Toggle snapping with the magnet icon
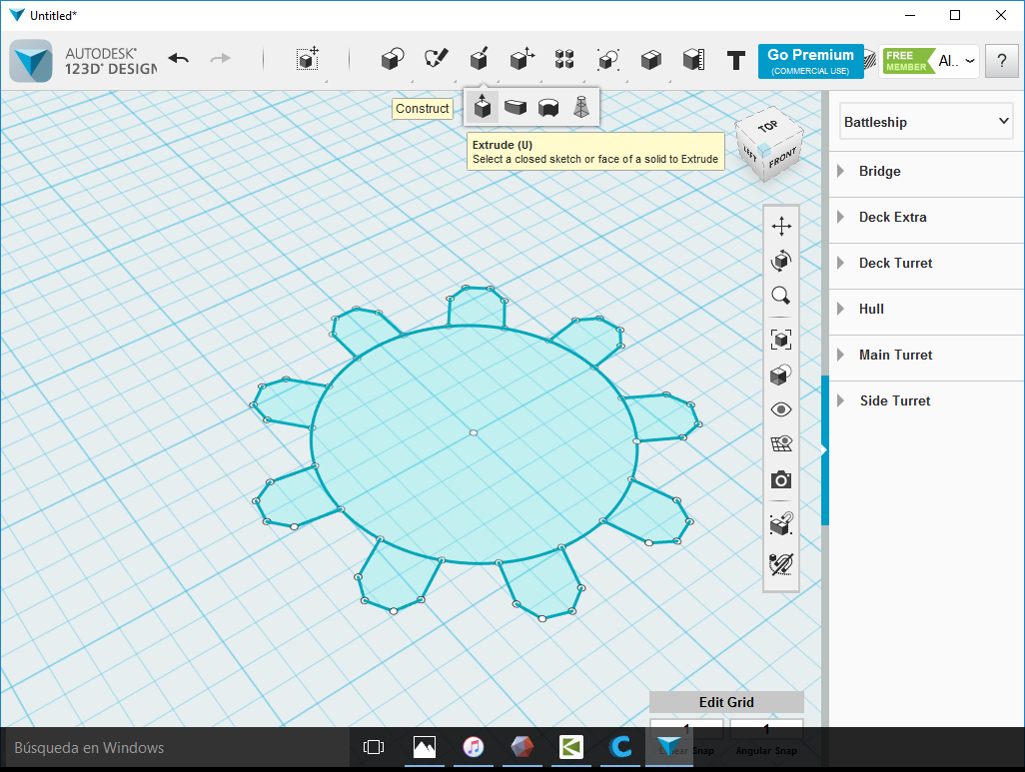The height and width of the screenshot is (772, 1025). point(781,524)
